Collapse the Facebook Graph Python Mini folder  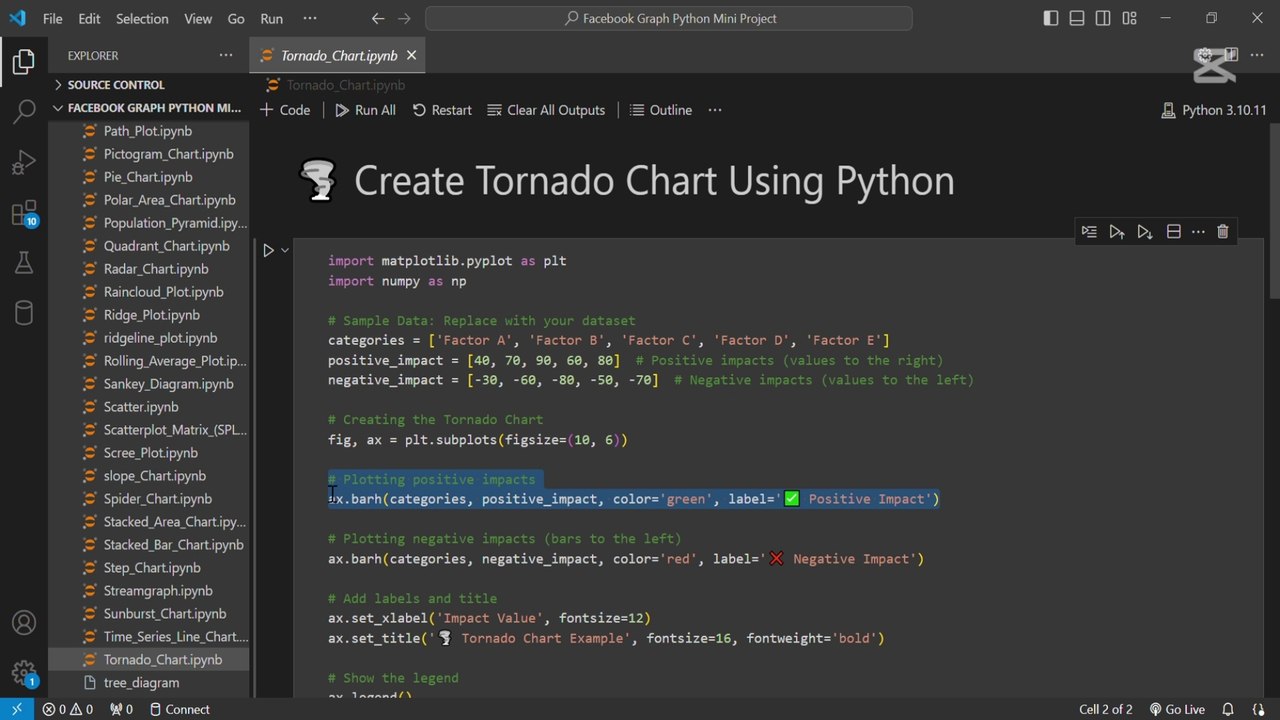[x=148, y=108]
